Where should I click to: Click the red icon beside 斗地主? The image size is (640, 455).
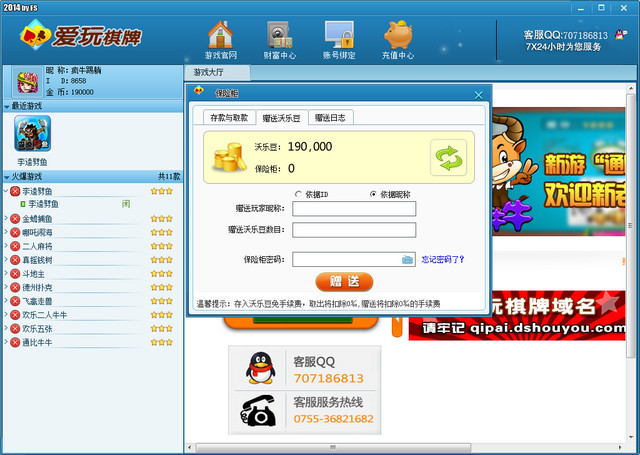pos(15,274)
